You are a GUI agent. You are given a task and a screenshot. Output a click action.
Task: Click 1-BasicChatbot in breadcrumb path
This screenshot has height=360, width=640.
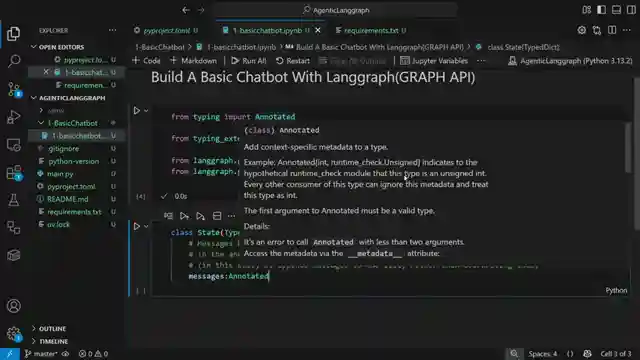160,47
